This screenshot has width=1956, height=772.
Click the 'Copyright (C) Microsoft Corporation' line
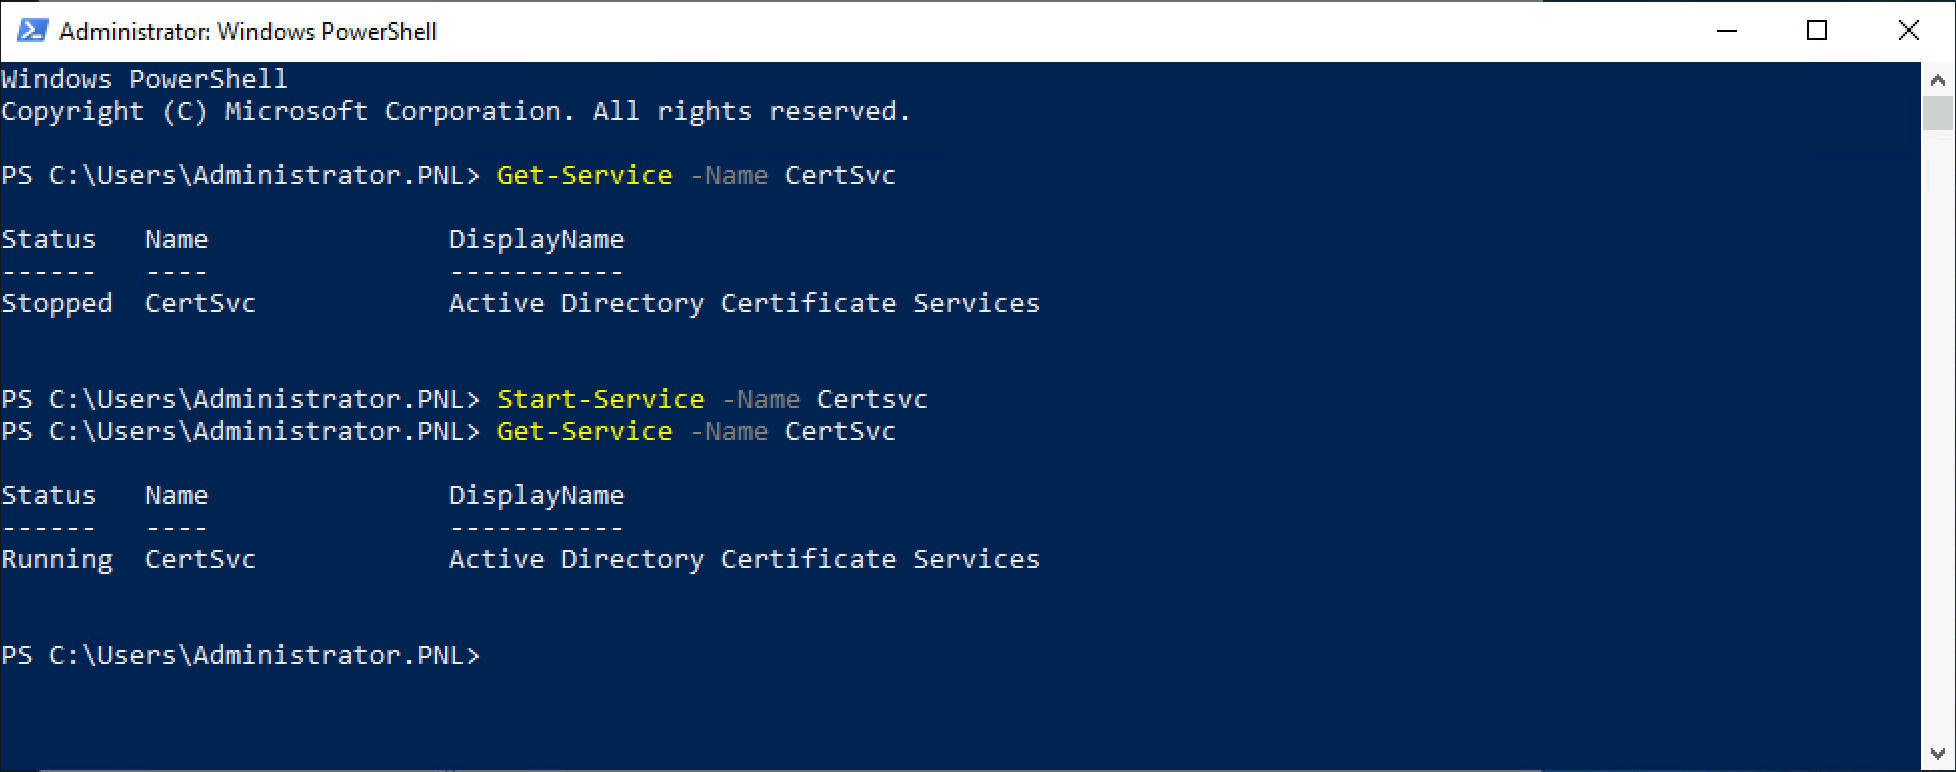(x=456, y=111)
